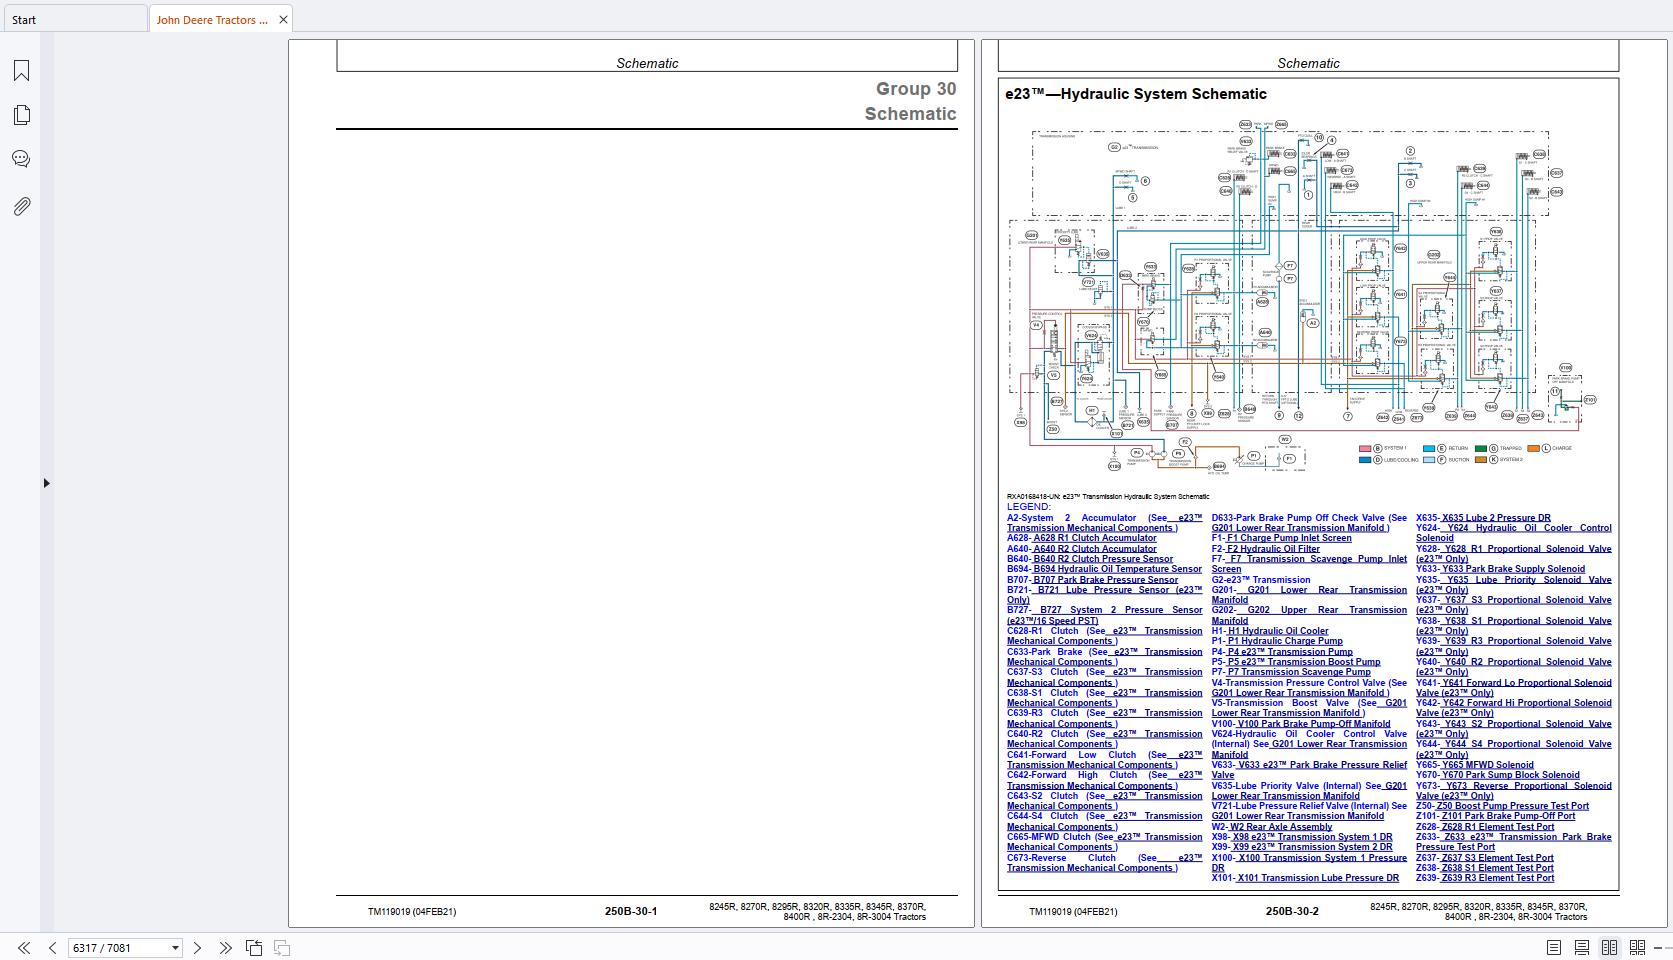Image resolution: width=1673 pixels, height=960 pixels.
Task: Enable continuous facing page view
Action: tap(1637, 947)
